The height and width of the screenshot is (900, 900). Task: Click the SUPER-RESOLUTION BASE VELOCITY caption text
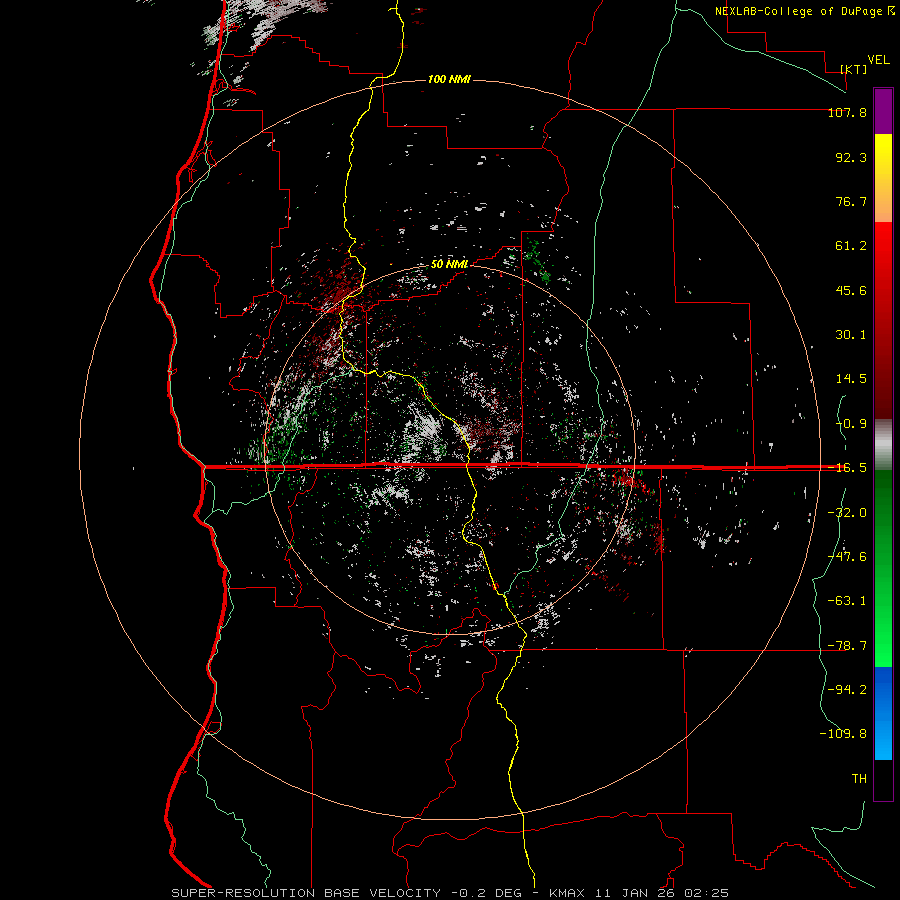point(306,893)
